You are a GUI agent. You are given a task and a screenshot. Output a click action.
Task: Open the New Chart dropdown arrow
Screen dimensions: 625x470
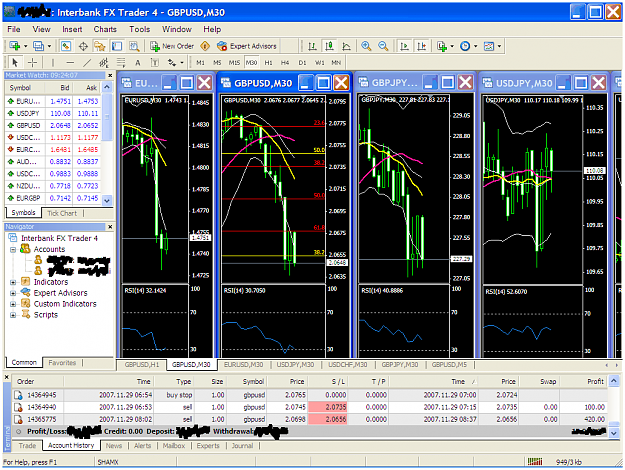pyautogui.click(x=26, y=46)
